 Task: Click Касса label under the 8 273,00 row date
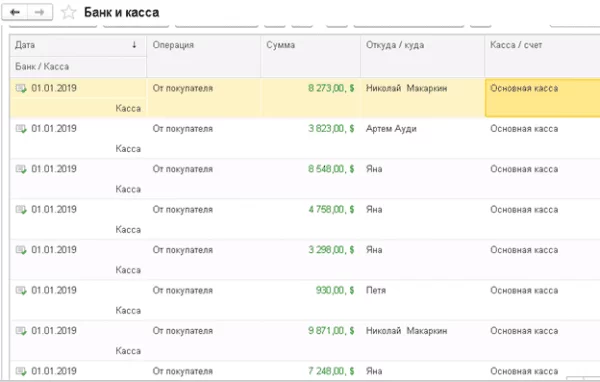coord(128,108)
